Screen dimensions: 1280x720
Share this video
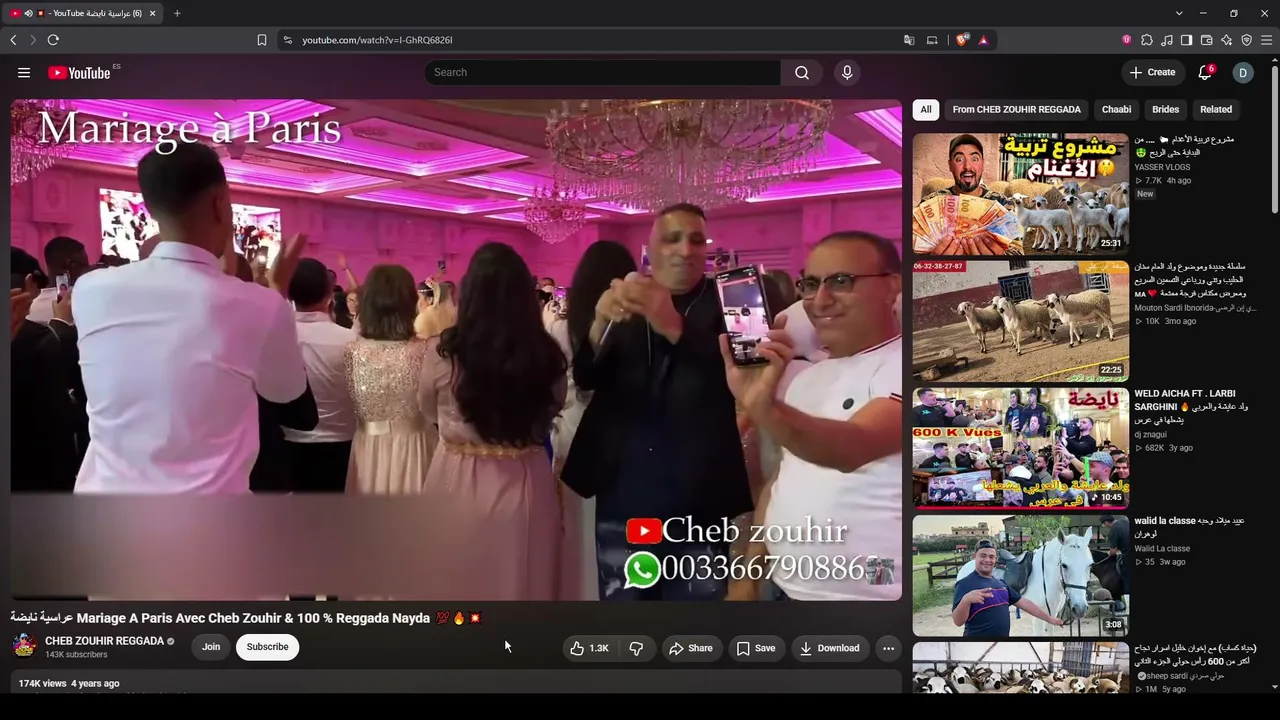coord(691,648)
